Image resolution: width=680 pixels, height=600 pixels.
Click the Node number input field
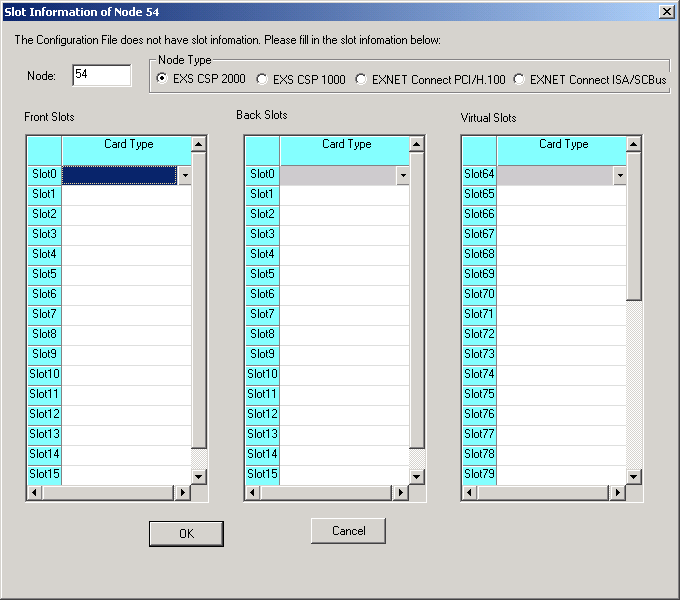pos(101,76)
